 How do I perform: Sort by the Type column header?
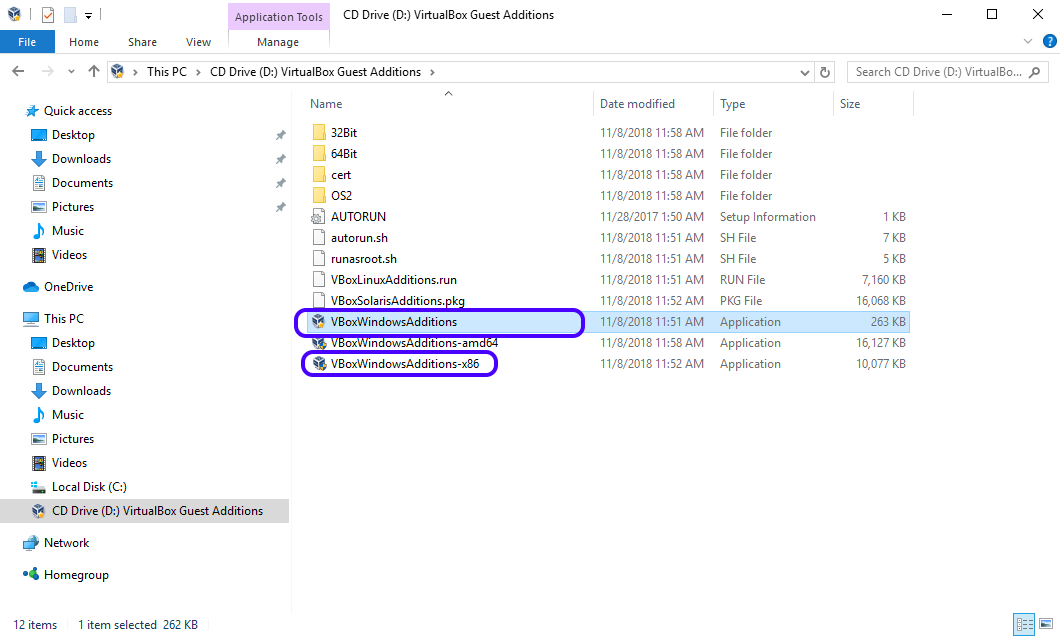[x=732, y=103]
